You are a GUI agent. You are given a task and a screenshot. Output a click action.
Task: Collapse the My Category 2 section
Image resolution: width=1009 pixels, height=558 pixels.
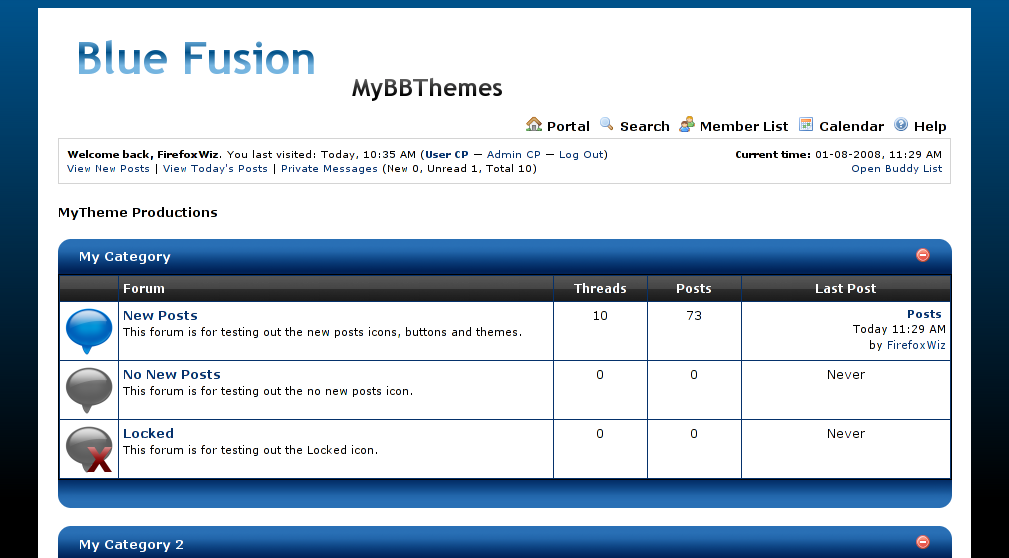tap(923, 543)
